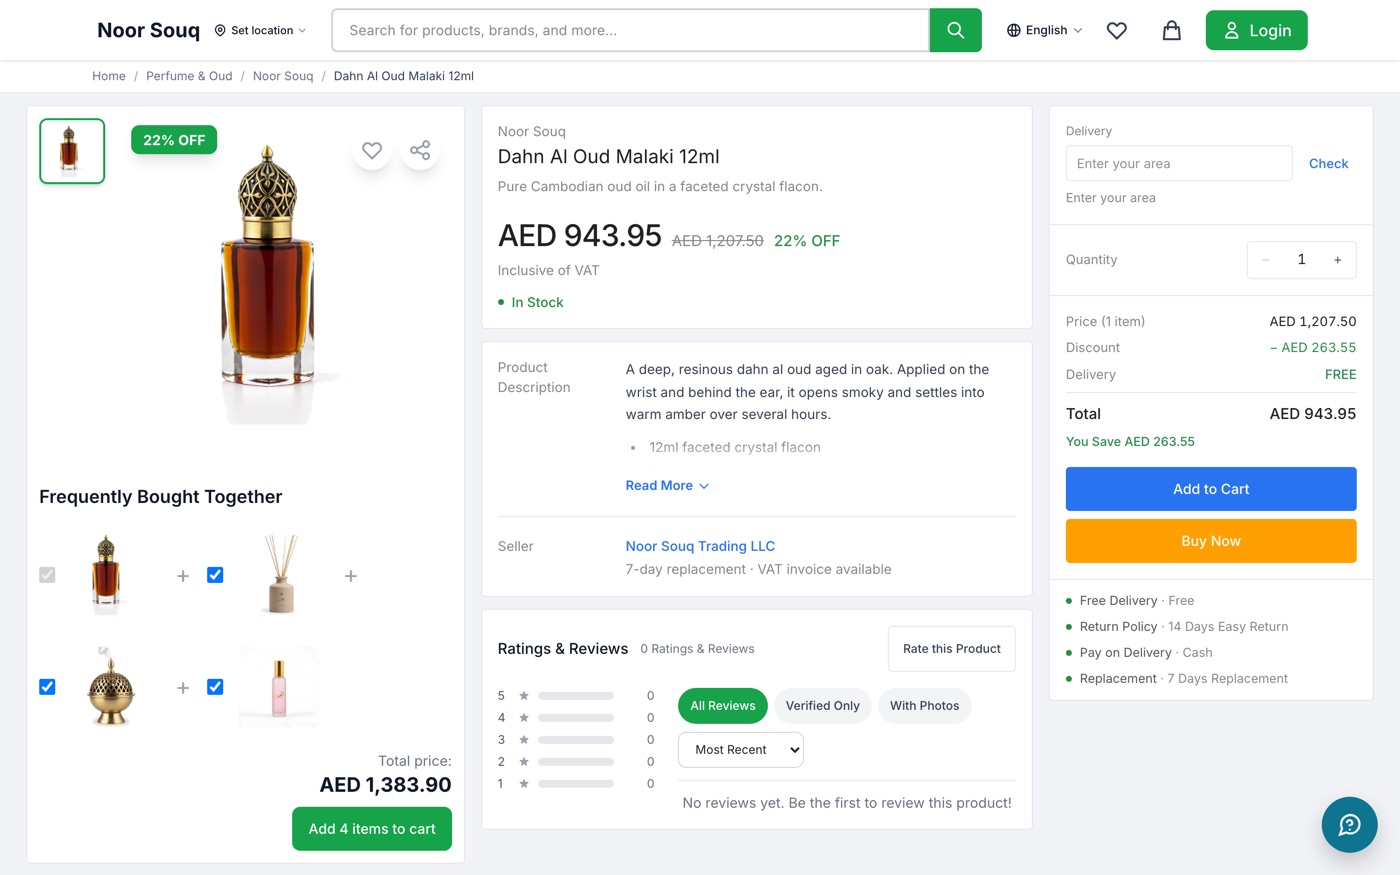The image size is (1400, 875).
Task: Click Pay on Delivery Cash line
Action: (1146, 653)
